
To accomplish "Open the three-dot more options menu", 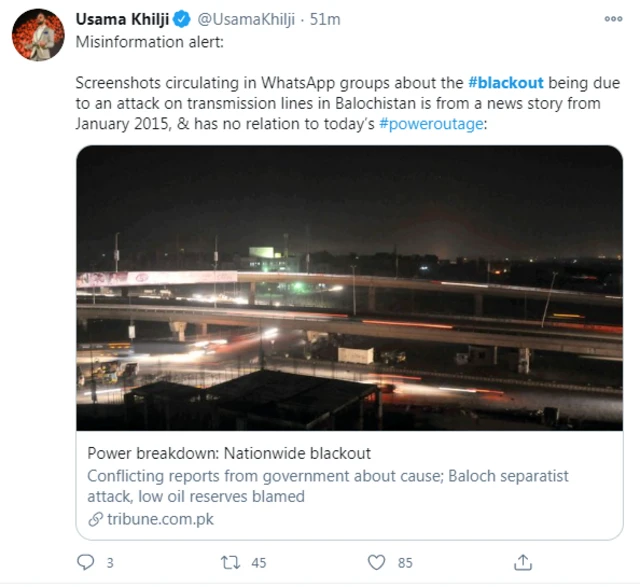I will pyautogui.click(x=610, y=18).
